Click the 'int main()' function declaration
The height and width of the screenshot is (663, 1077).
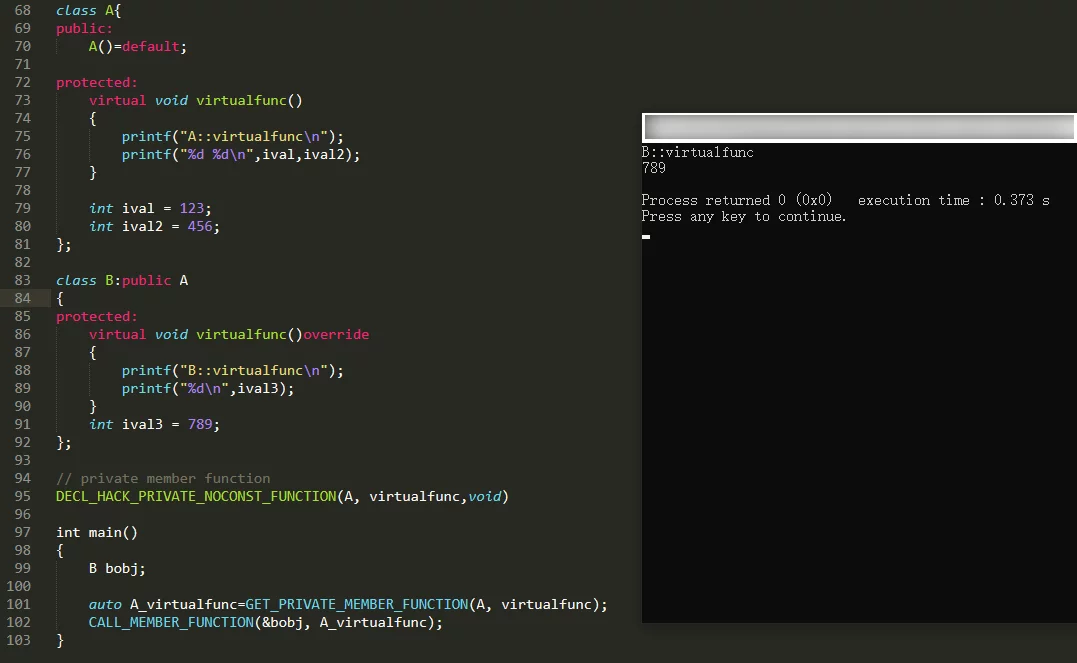point(97,532)
